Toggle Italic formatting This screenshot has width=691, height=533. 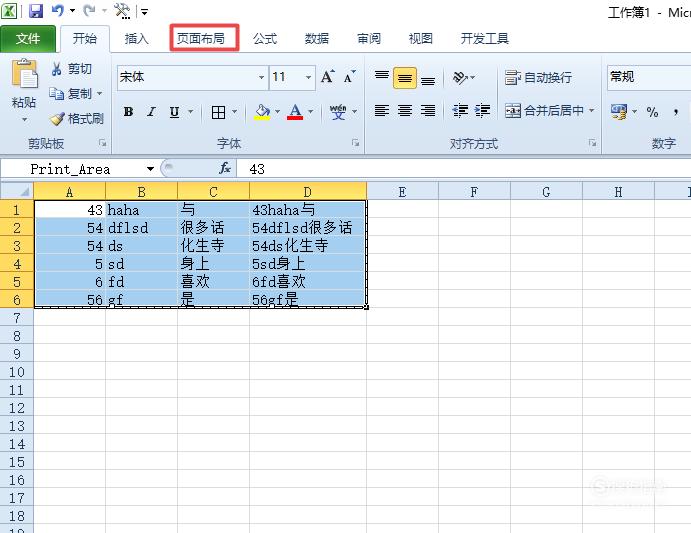coord(151,112)
